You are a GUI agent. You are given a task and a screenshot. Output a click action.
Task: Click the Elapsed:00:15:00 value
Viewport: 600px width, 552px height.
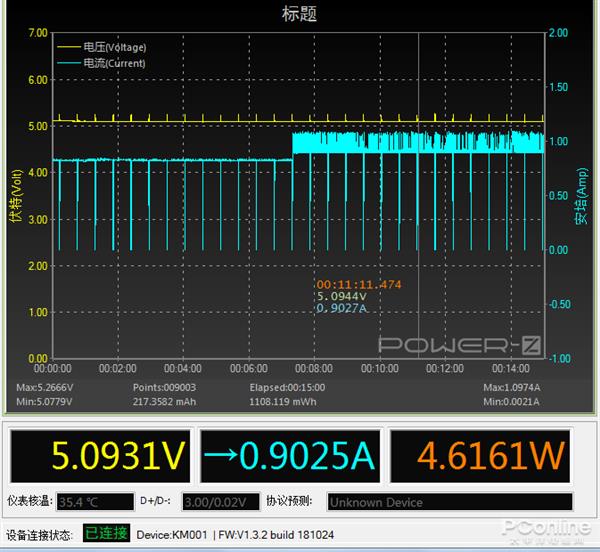[287, 388]
